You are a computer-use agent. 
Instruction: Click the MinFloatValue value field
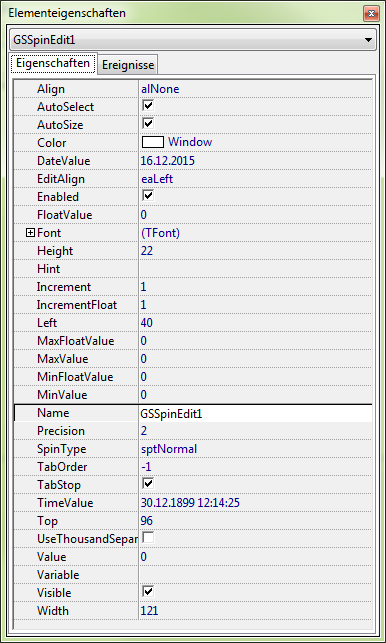[x=255, y=377]
